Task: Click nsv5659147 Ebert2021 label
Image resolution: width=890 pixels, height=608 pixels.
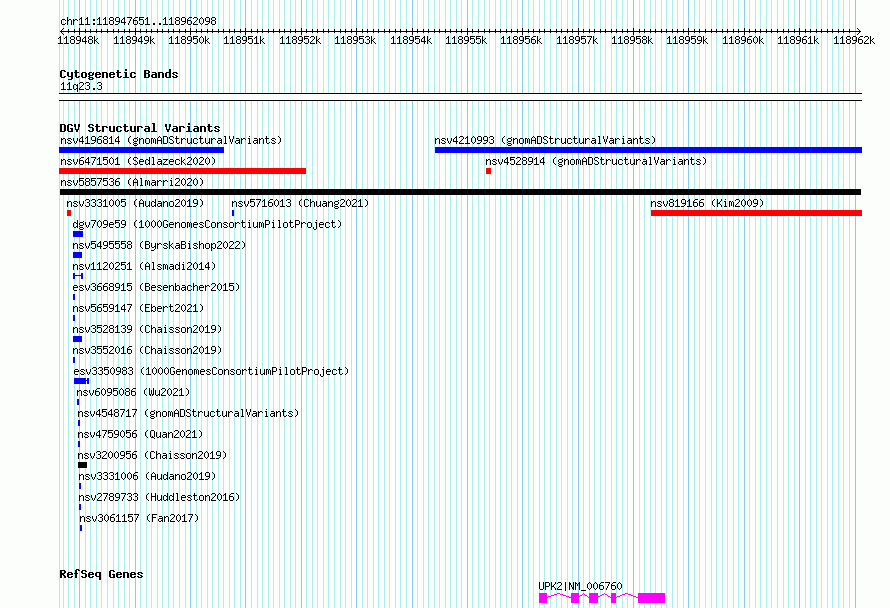Action: tap(138, 308)
